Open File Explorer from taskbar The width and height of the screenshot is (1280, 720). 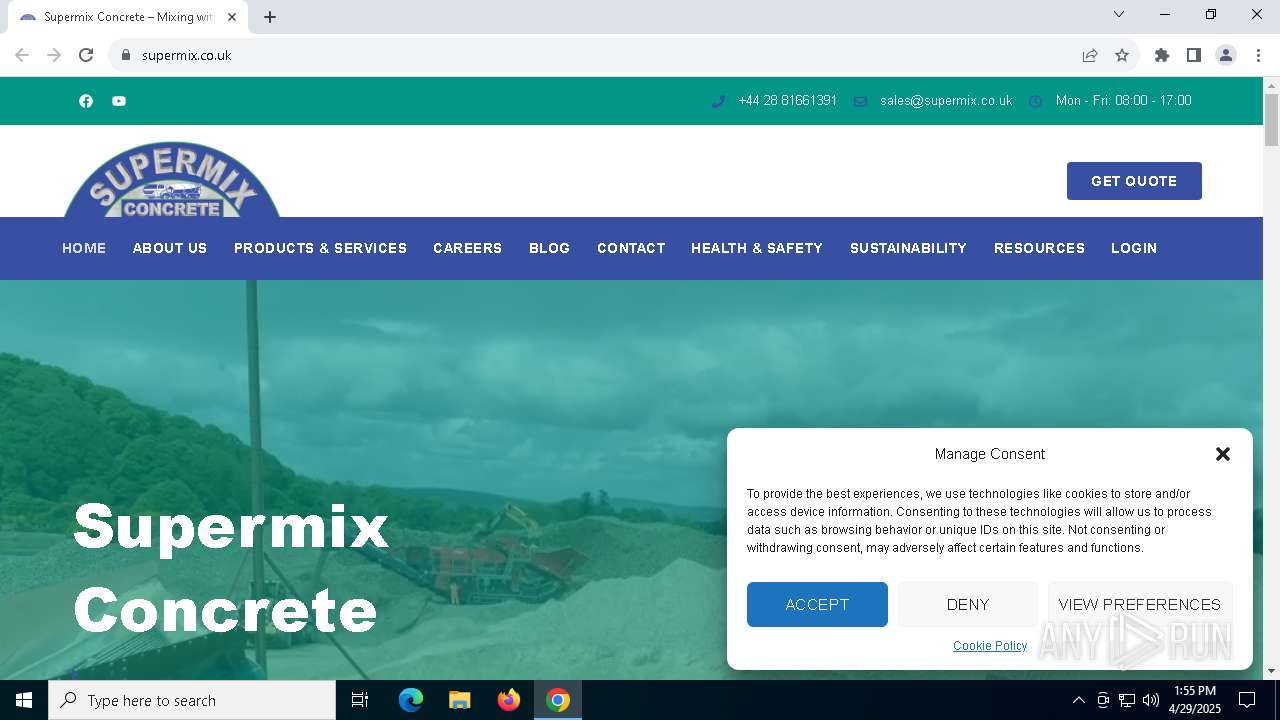[x=460, y=700]
